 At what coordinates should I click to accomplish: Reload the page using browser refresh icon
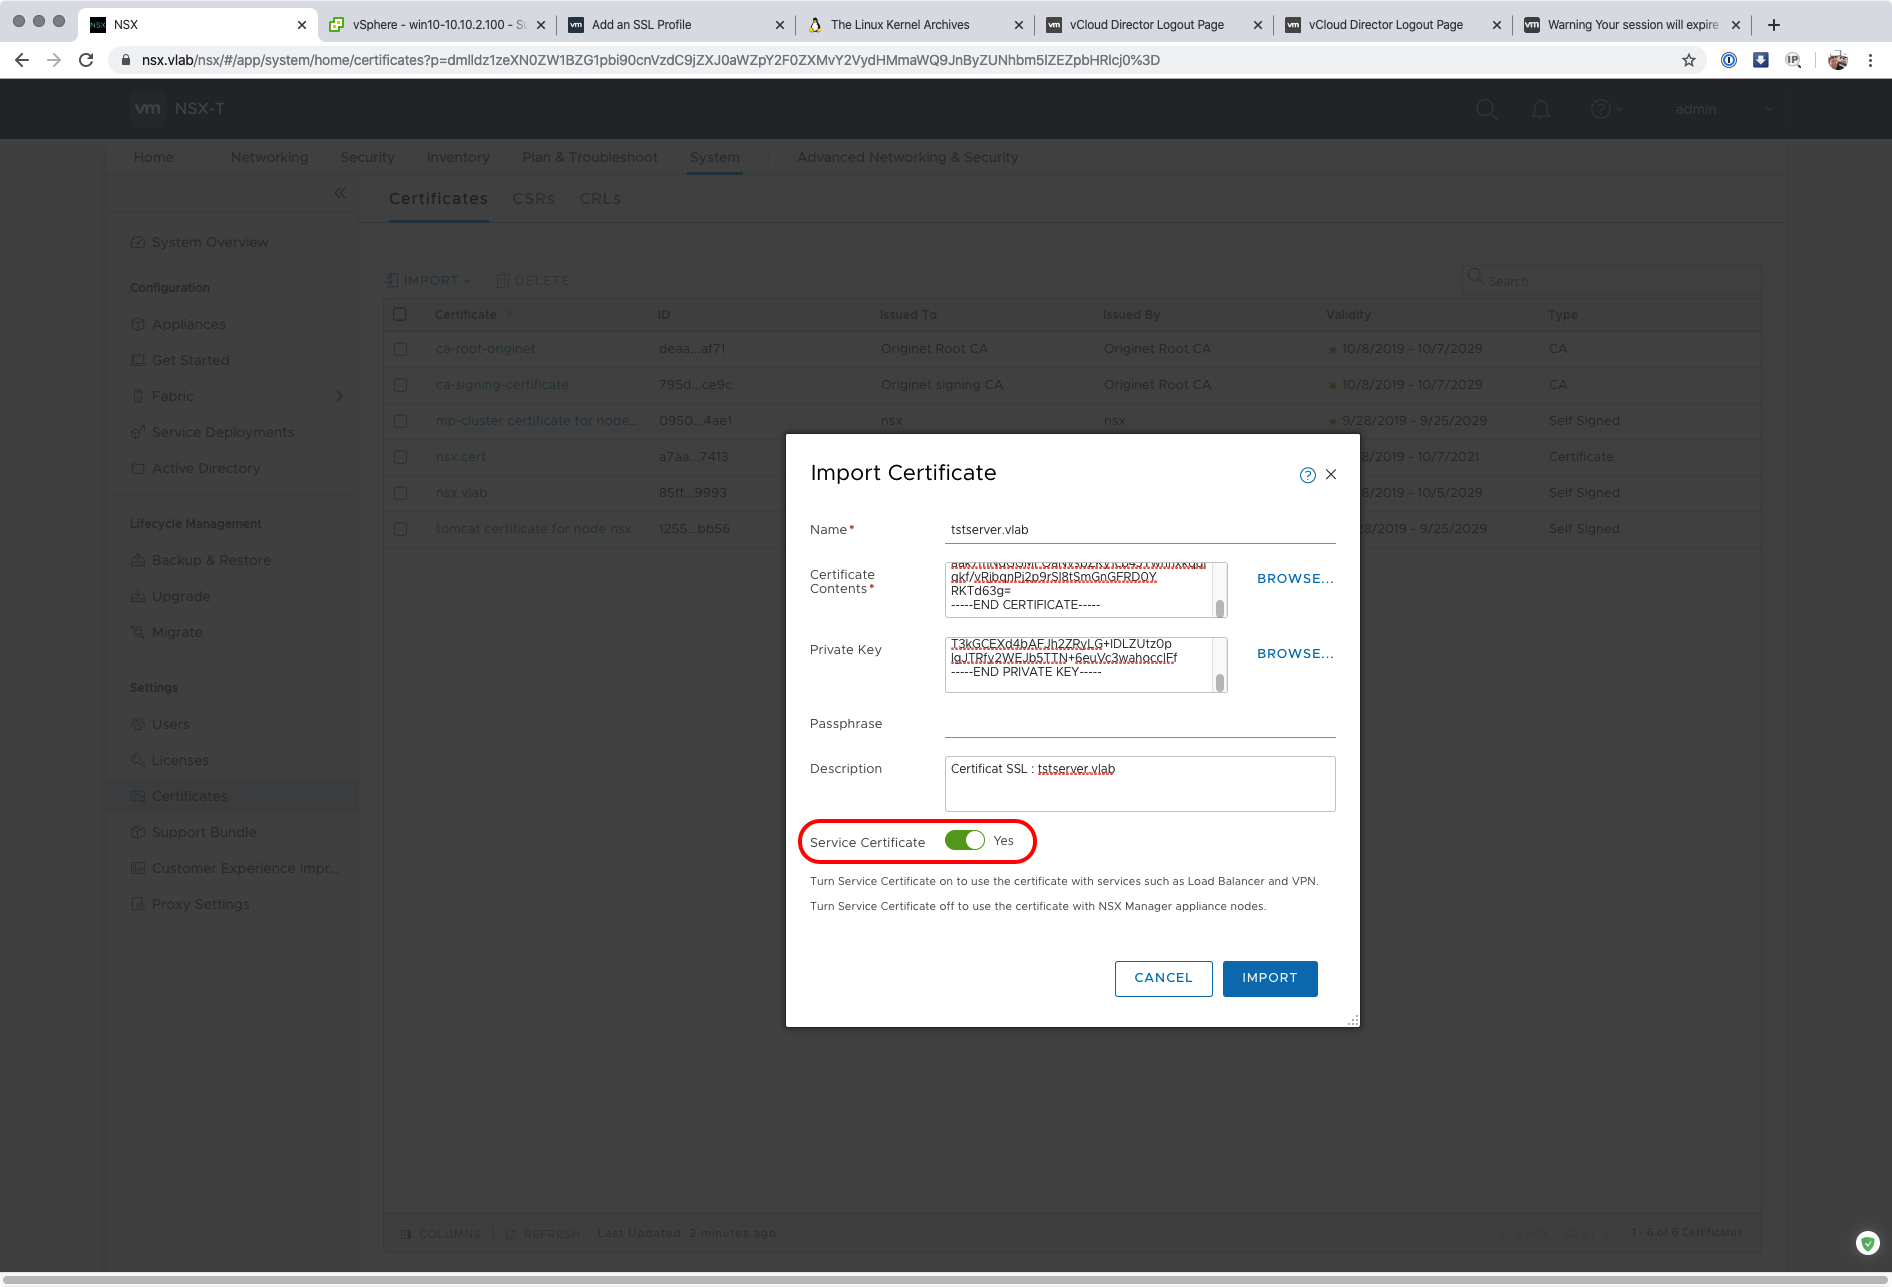pos(86,60)
